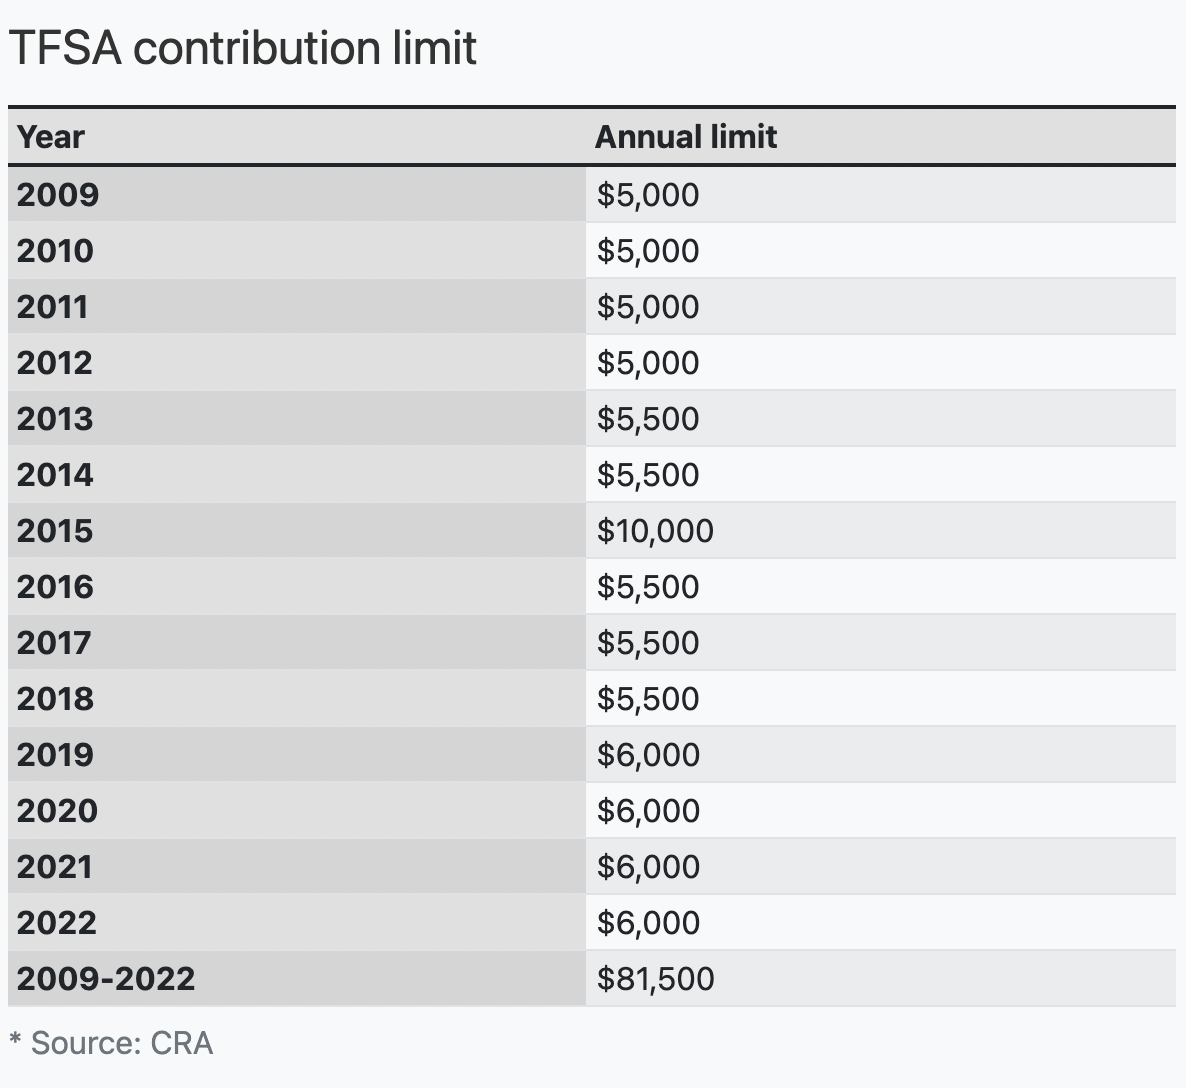The image size is (1186, 1088).
Task: Click the $5,500 value for 2014
Action: tap(648, 474)
